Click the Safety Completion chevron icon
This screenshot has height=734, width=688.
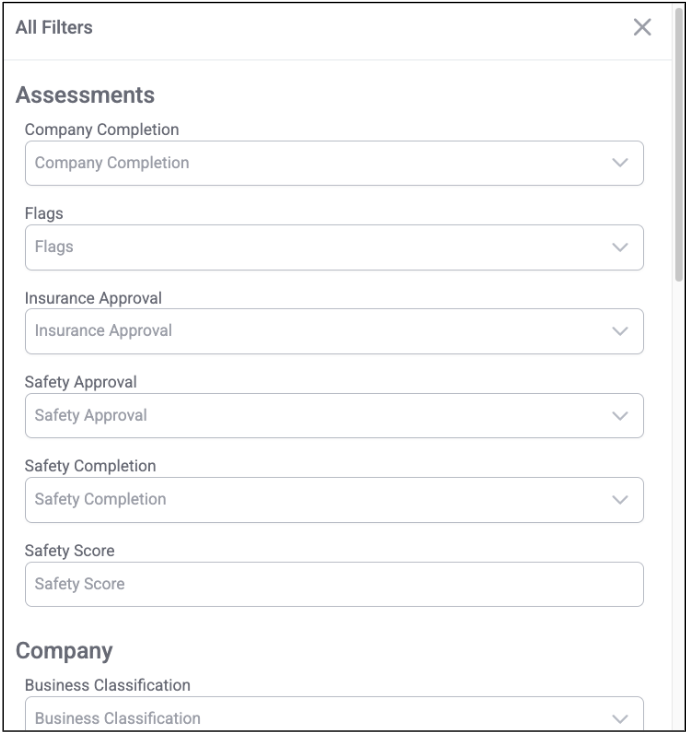coord(620,499)
